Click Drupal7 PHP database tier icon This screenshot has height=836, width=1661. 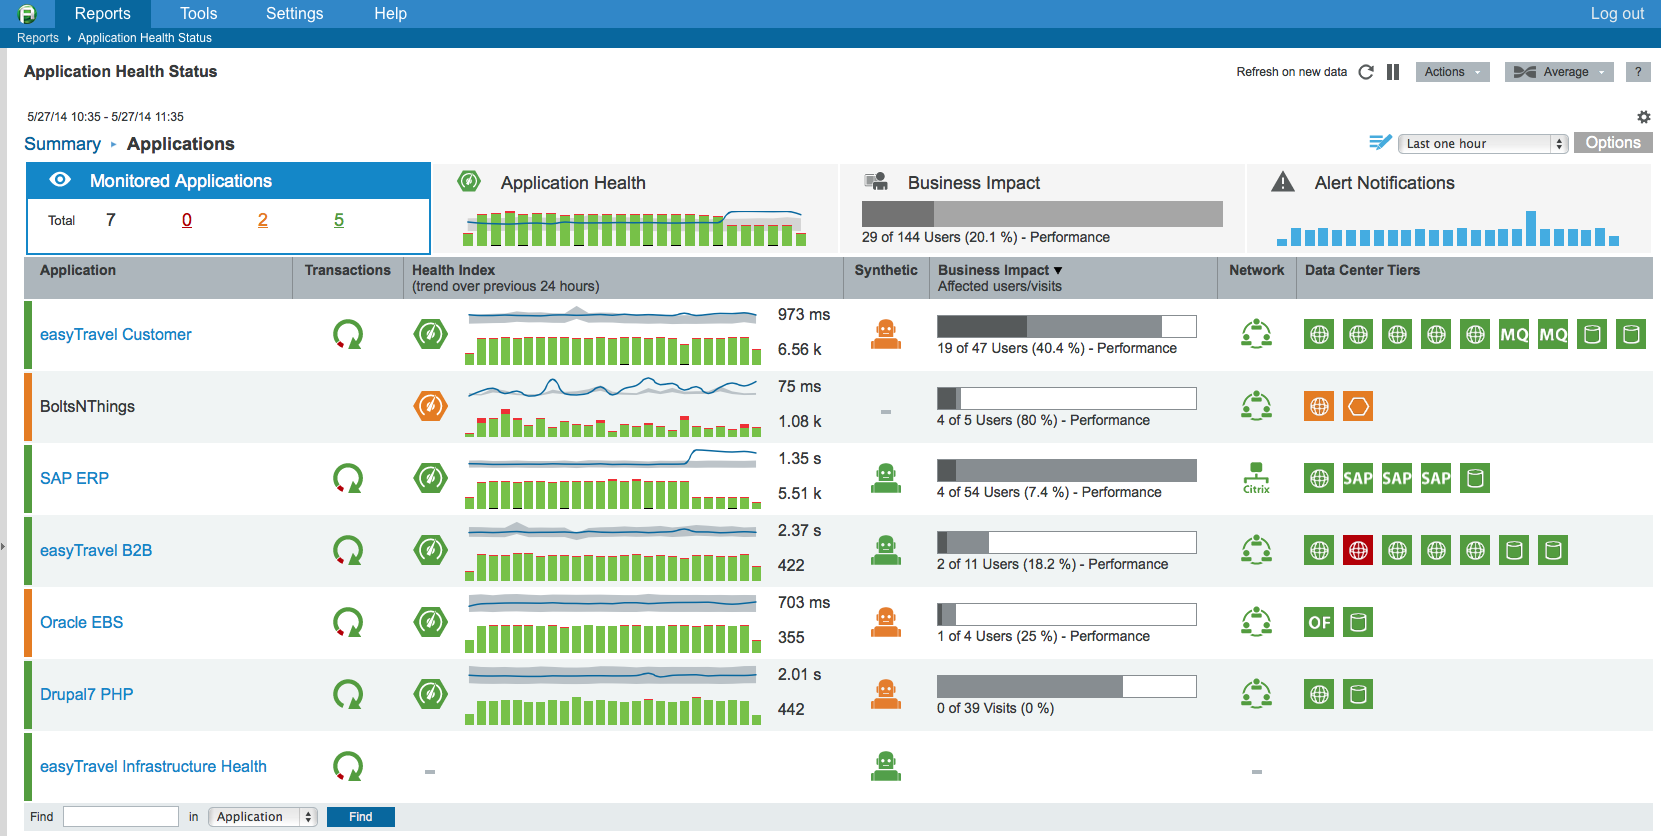pos(1358,694)
